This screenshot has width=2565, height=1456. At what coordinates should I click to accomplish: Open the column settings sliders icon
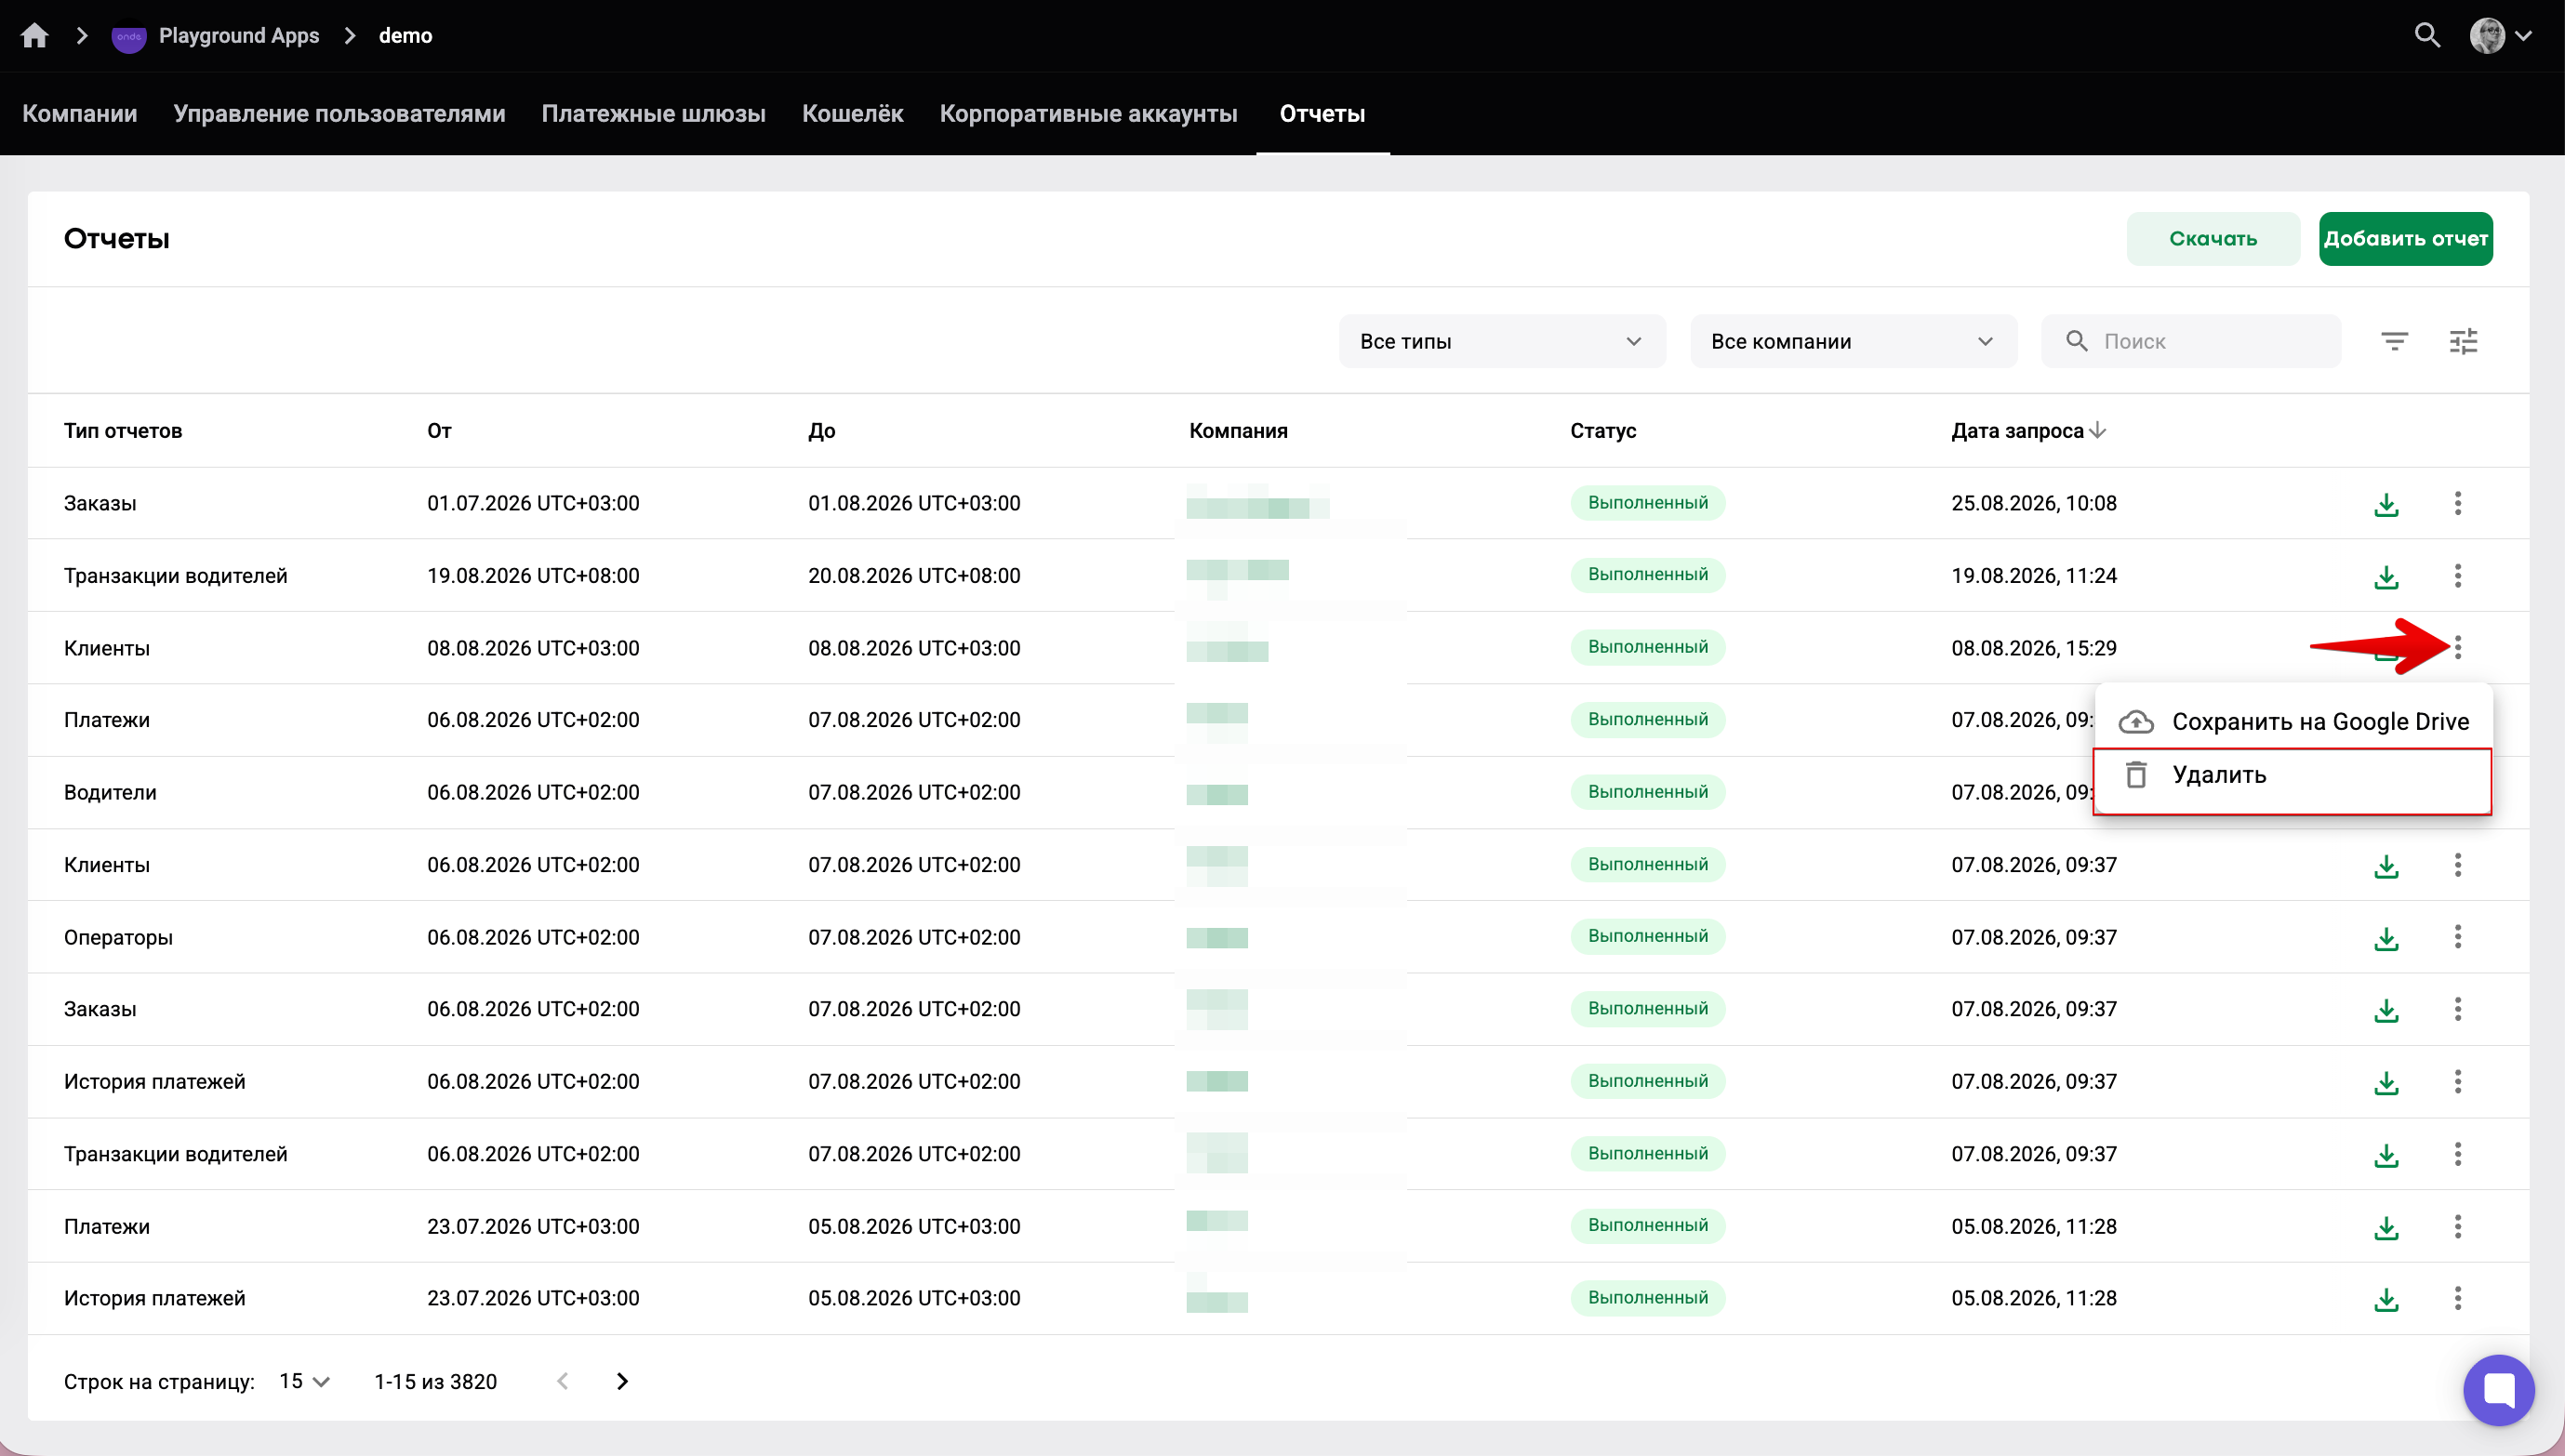point(2463,342)
